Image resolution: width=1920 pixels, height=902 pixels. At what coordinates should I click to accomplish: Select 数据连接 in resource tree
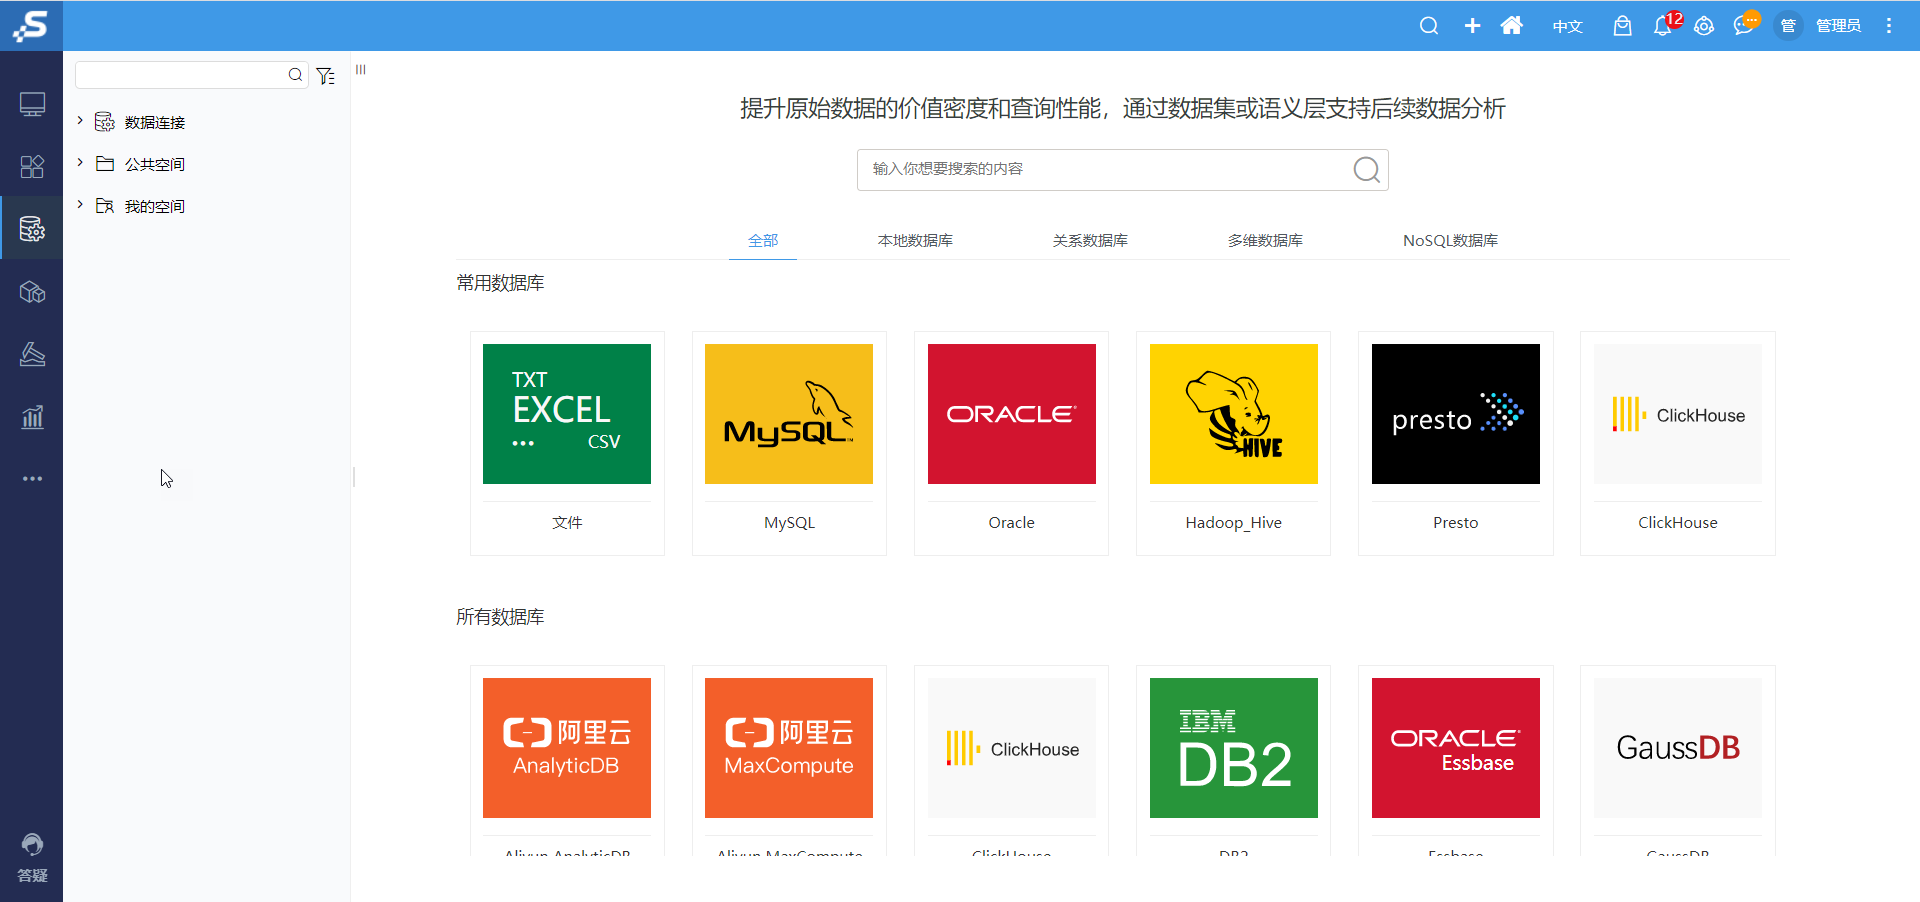(x=154, y=122)
